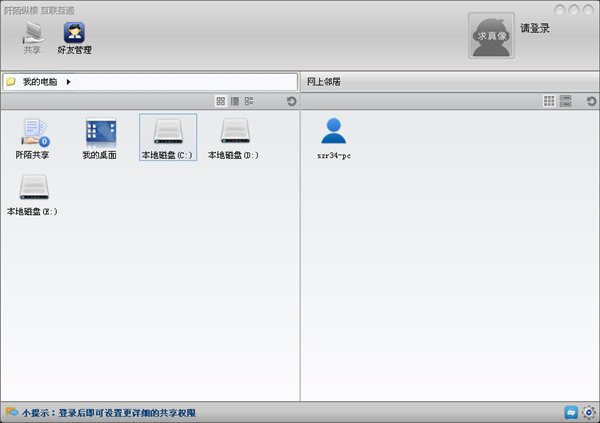Click the 共享 share toolbar icon
The image size is (600, 423).
pos(32,38)
